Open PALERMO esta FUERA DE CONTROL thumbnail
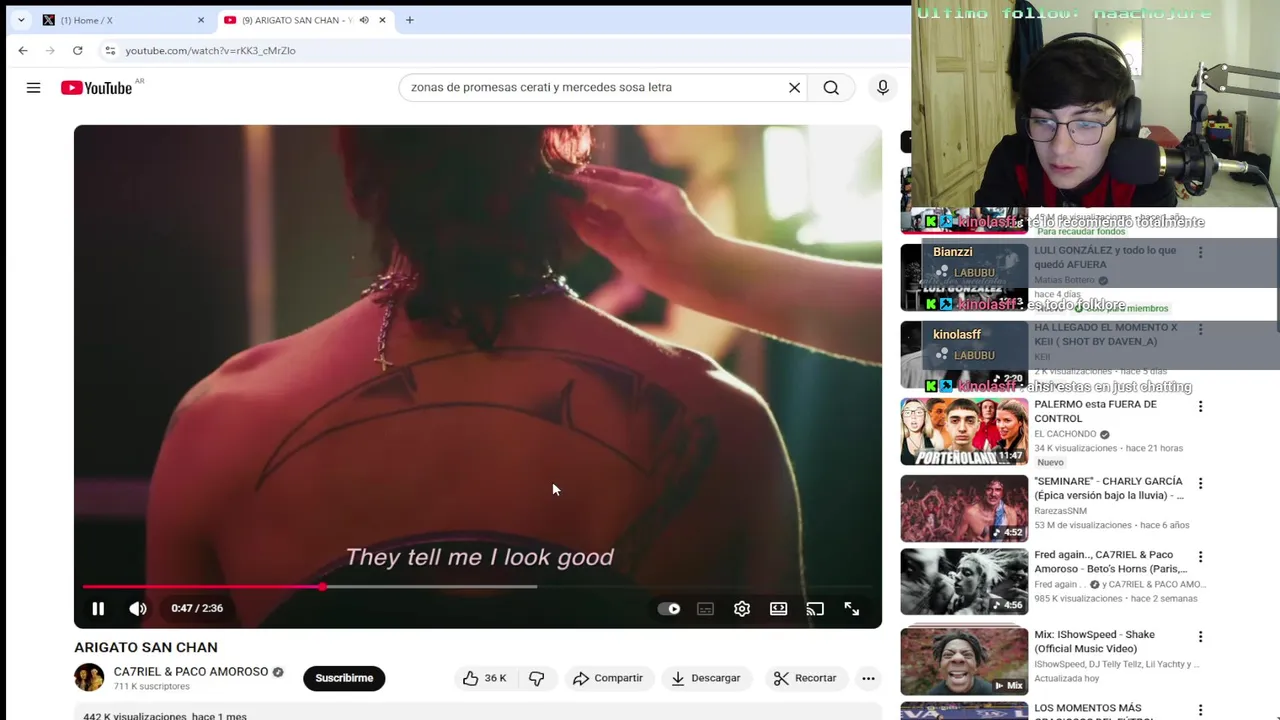The height and width of the screenshot is (720, 1280). click(964, 432)
